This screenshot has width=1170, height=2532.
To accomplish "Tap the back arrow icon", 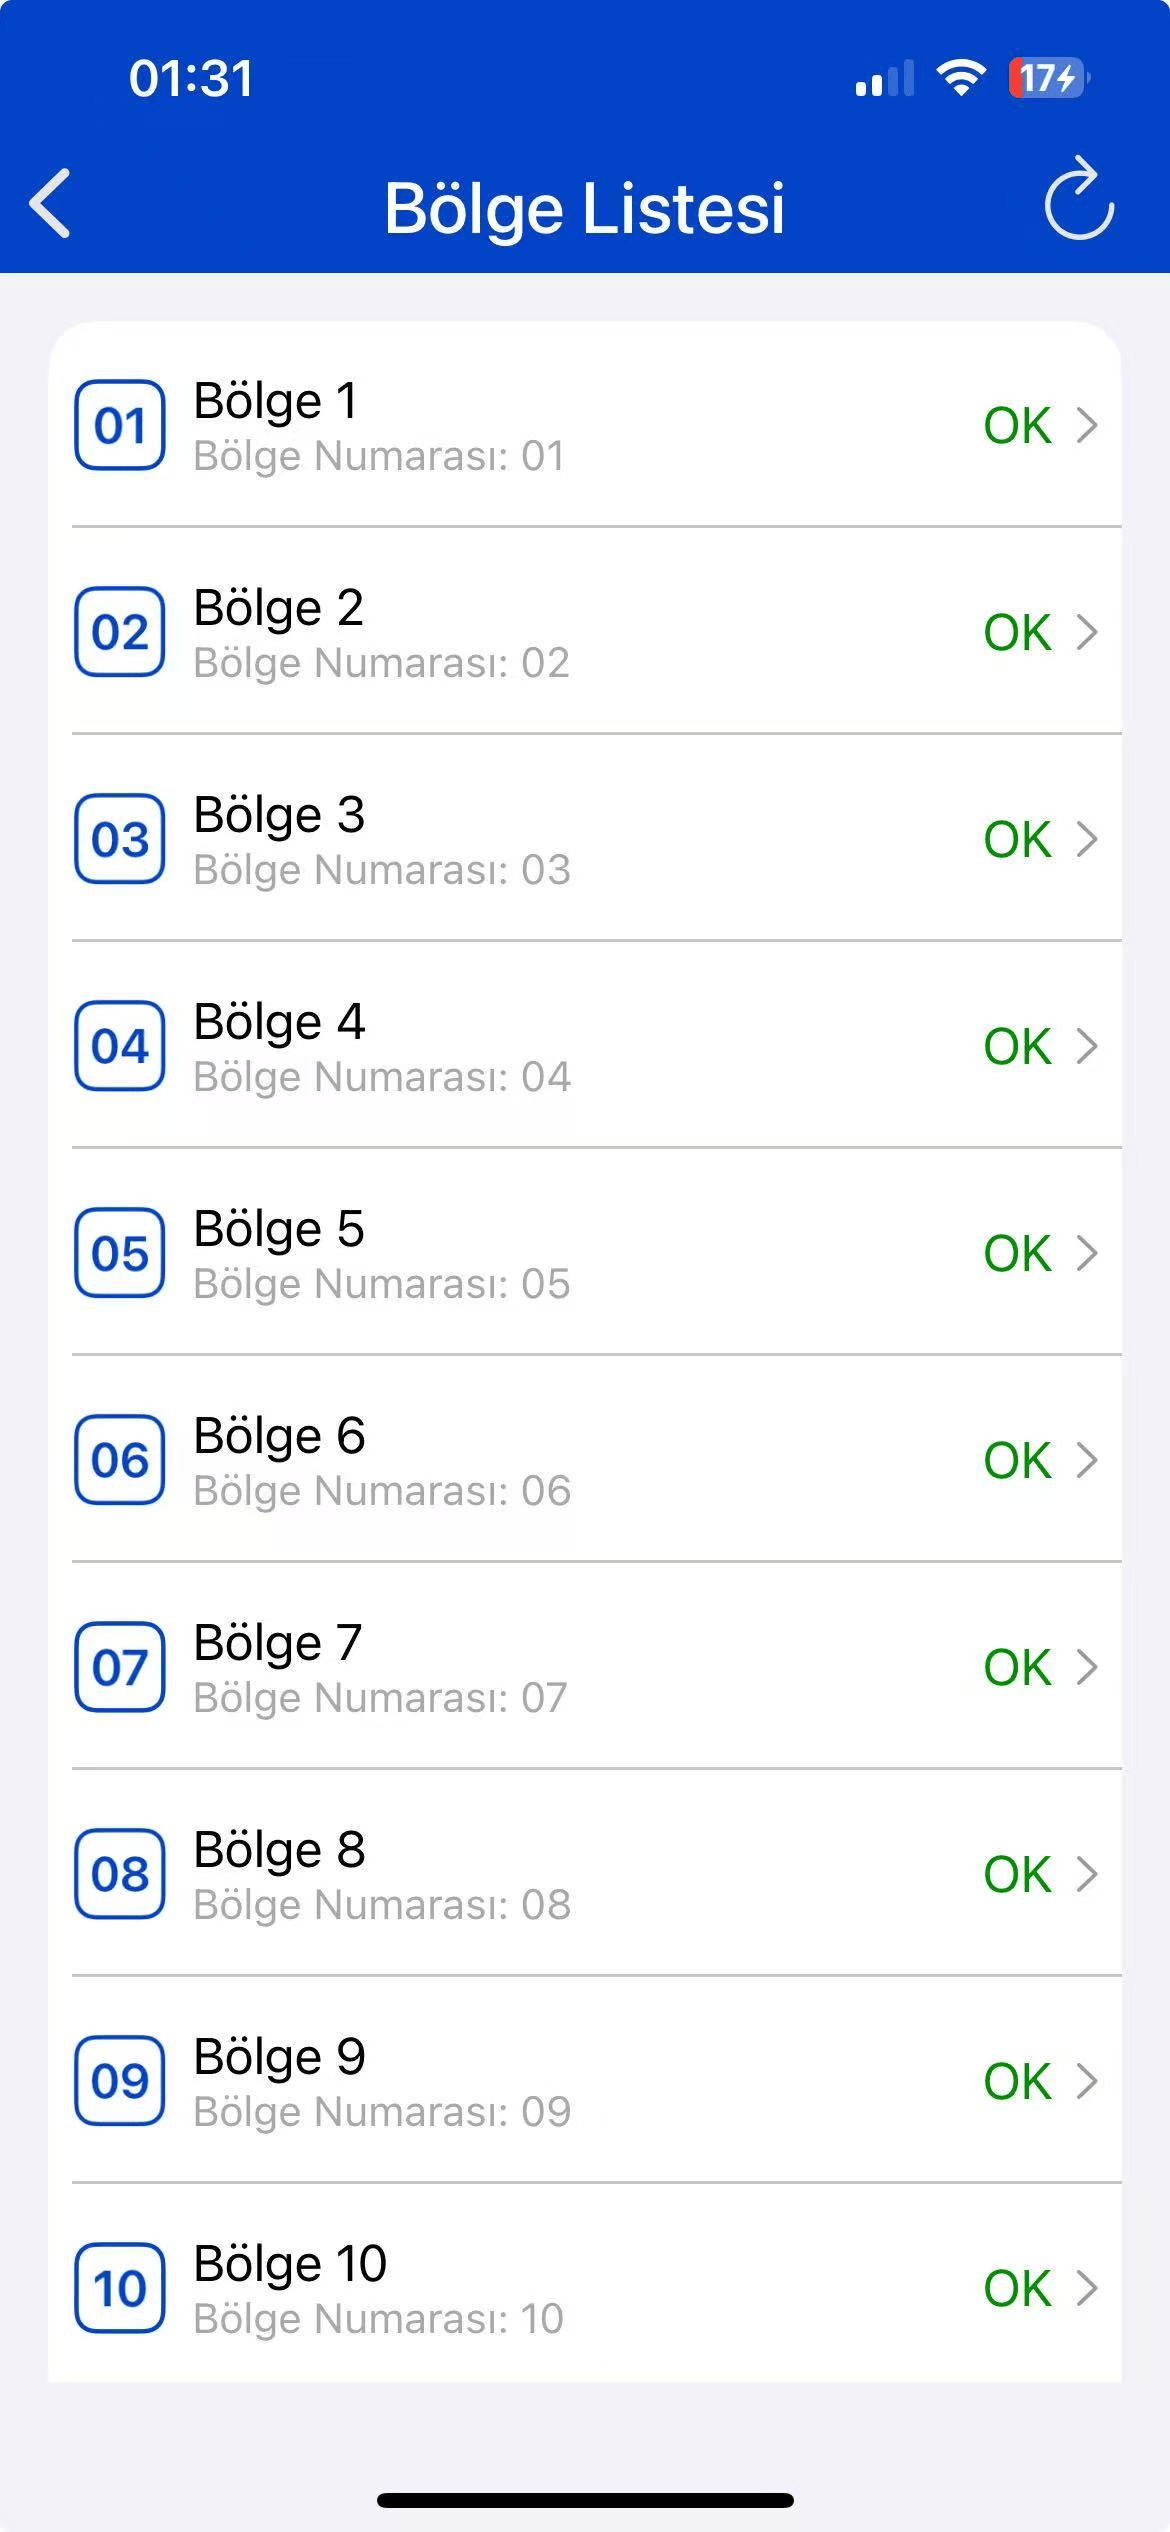I will click(x=51, y=204).
